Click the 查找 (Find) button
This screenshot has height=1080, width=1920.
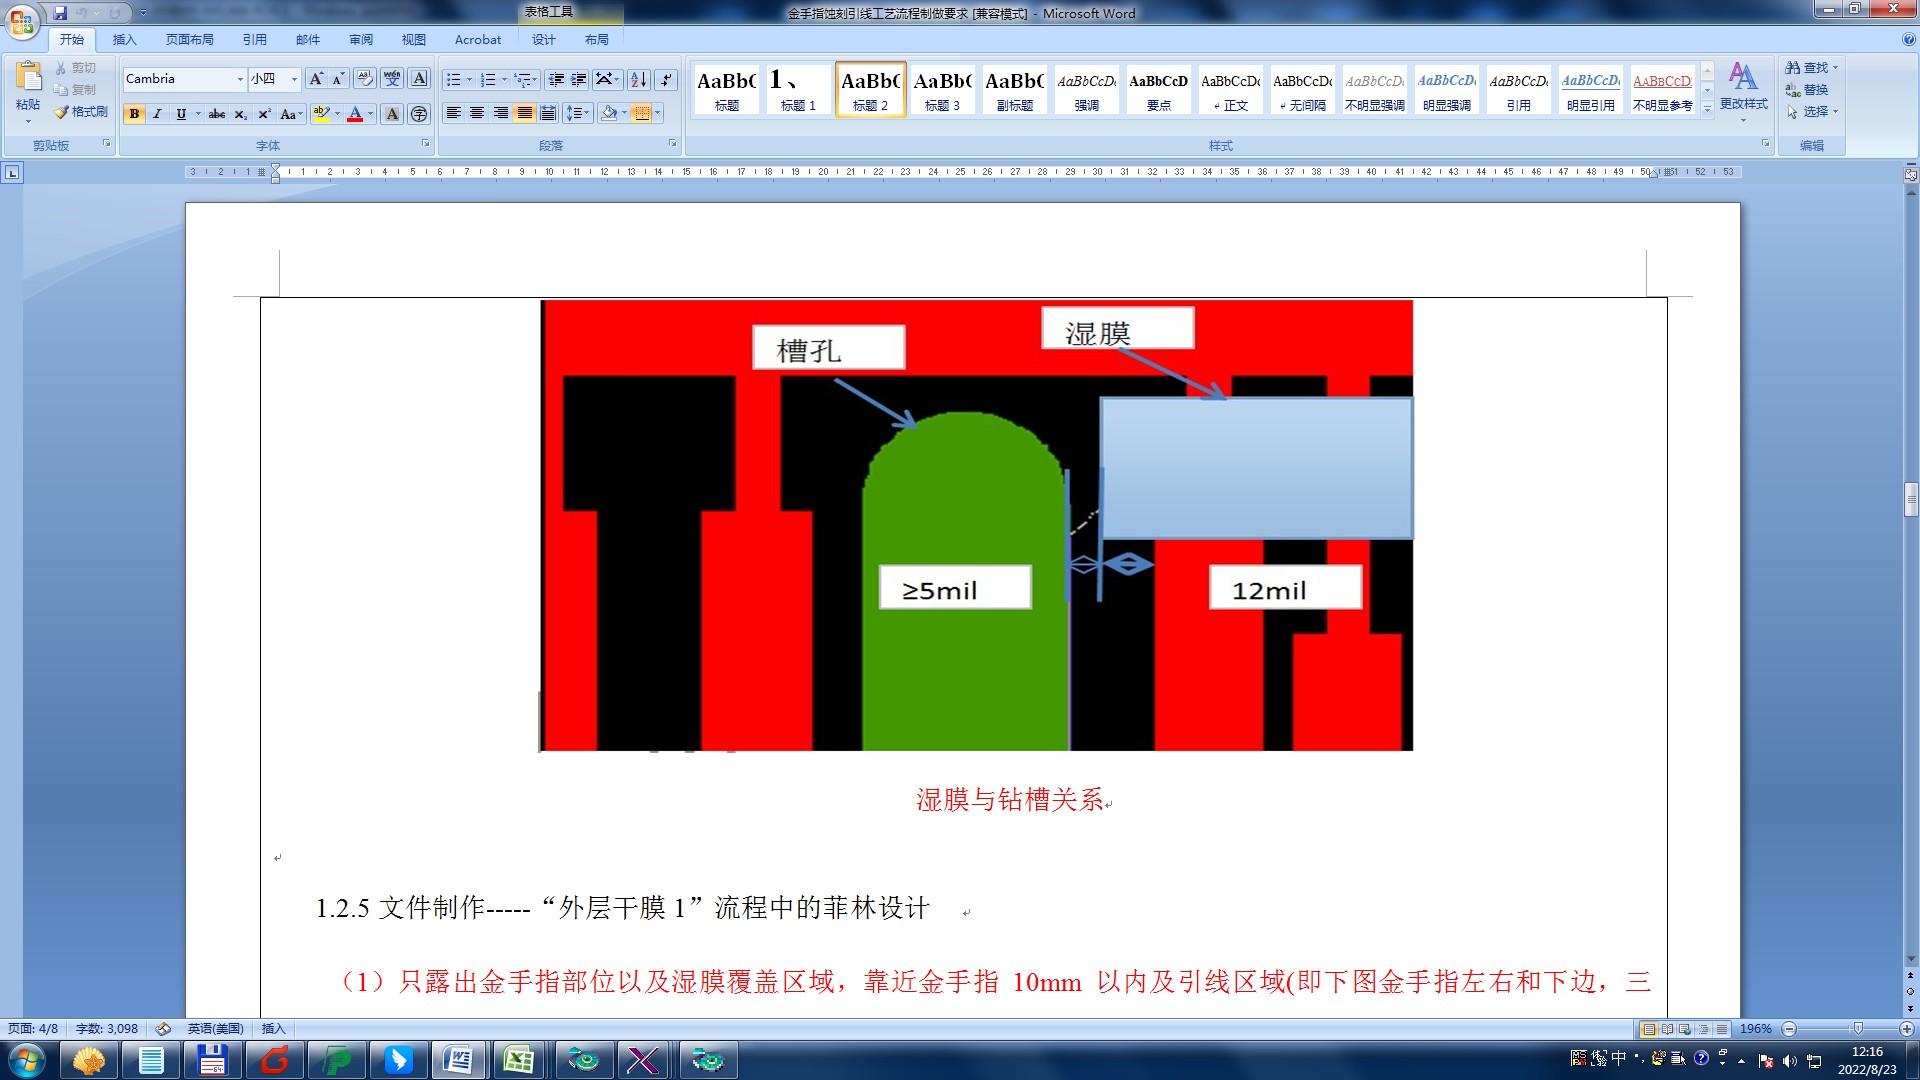coord(1810,67)
